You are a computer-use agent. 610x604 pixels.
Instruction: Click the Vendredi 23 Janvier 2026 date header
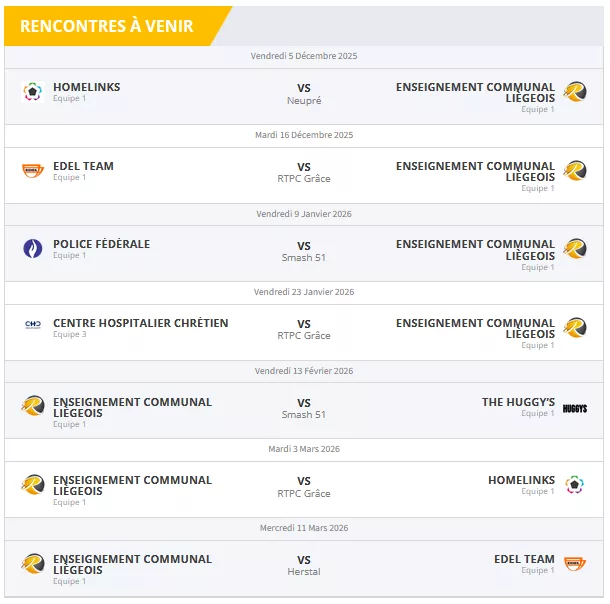pos(304,292)
